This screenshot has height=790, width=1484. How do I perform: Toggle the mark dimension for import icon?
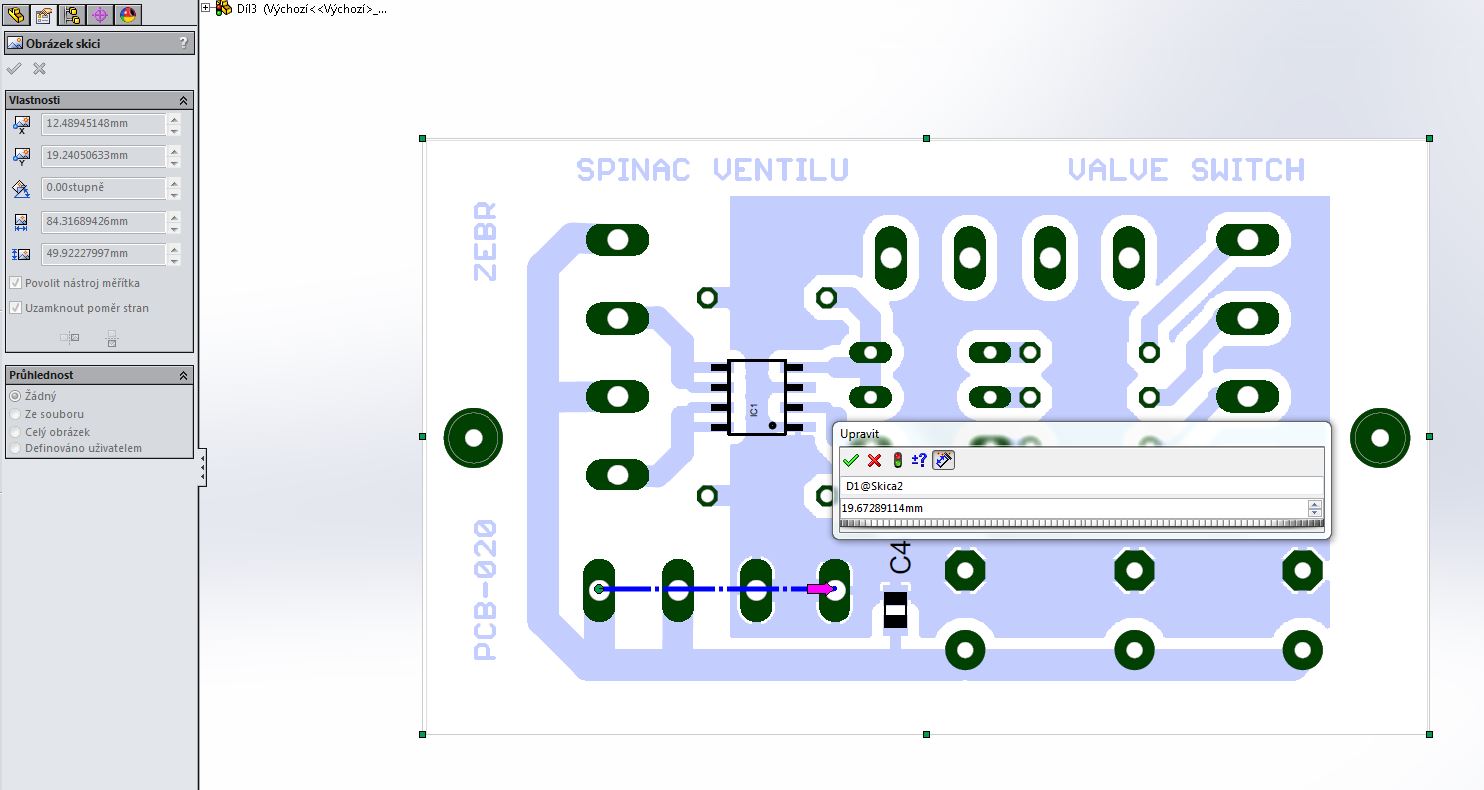pos(943,460)
